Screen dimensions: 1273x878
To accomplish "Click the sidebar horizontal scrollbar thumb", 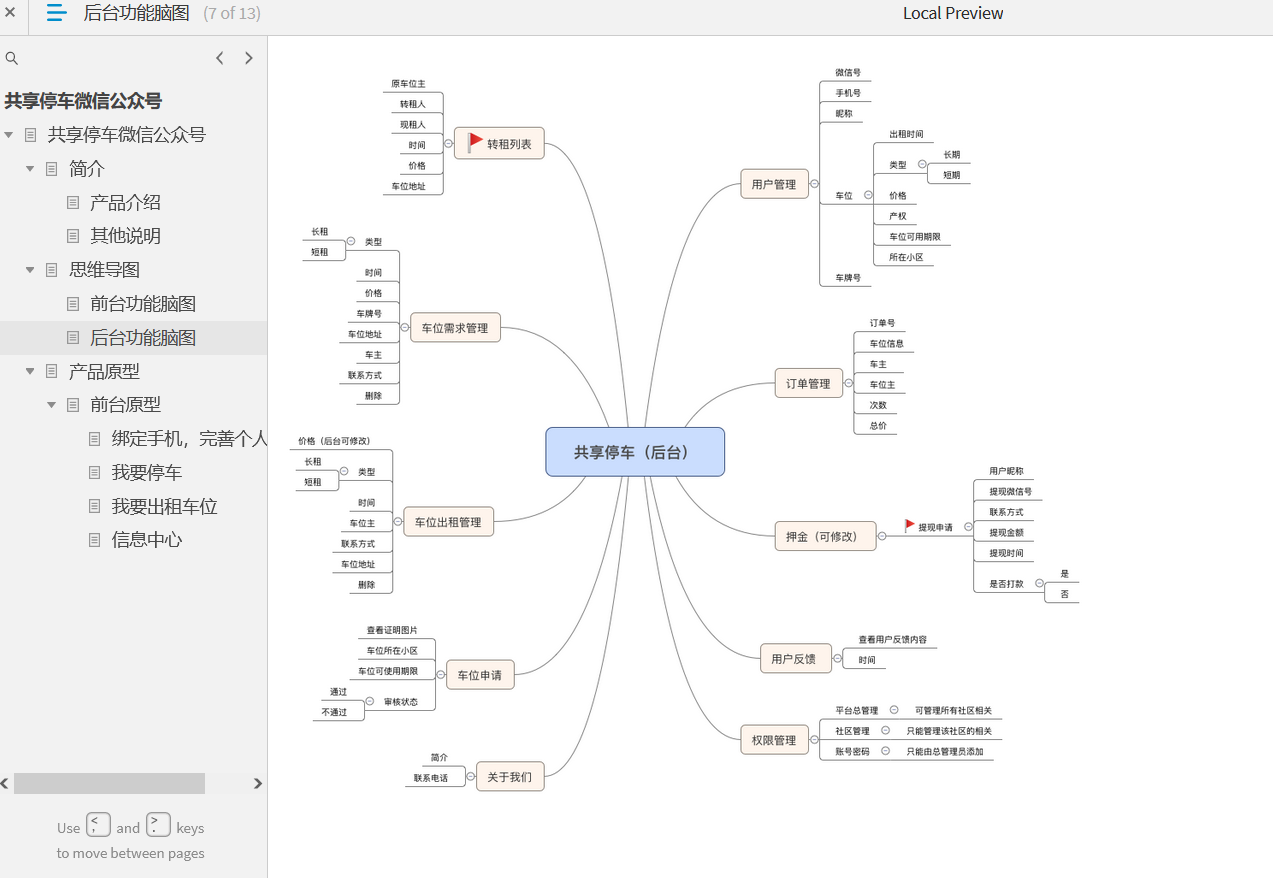I will (x=109, y=783).
